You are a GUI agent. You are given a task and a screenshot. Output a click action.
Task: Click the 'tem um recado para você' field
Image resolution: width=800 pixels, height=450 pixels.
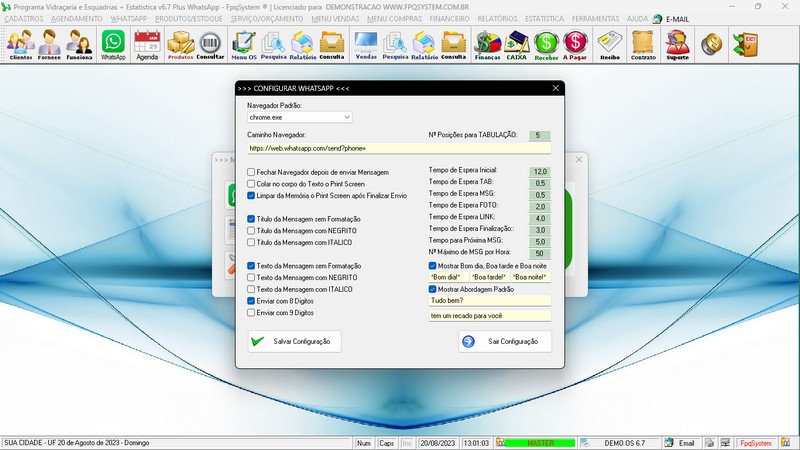click(490, 316)
